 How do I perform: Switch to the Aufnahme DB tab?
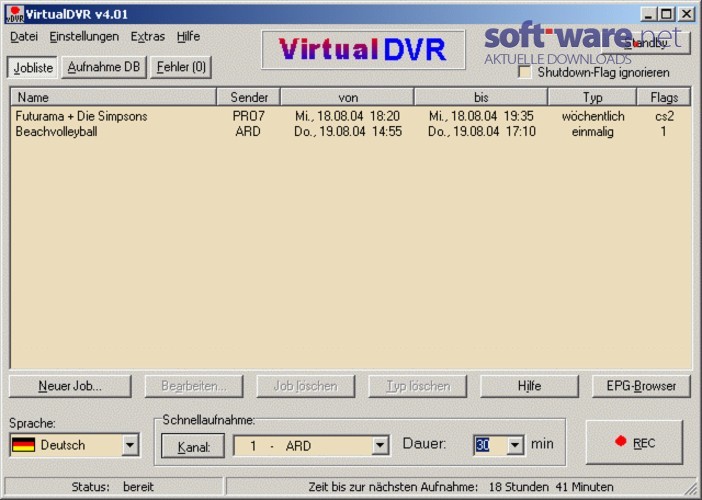coord(104,67)
